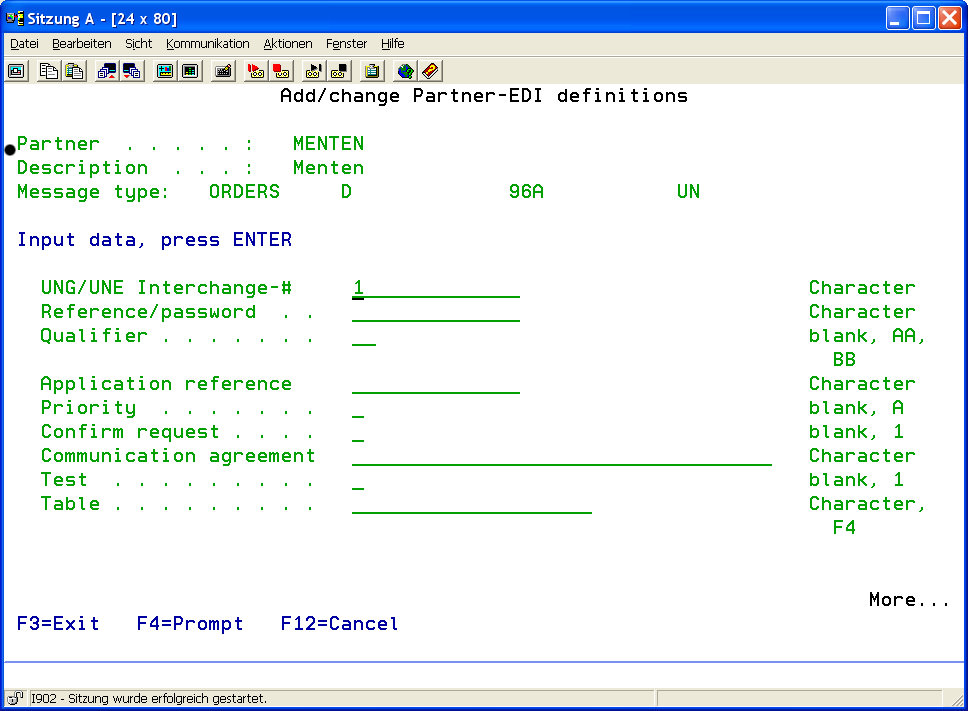The height and width of the screenshot is (711, 968).
Task: Click the Paste toolbar icon
Action: point(73,71)
